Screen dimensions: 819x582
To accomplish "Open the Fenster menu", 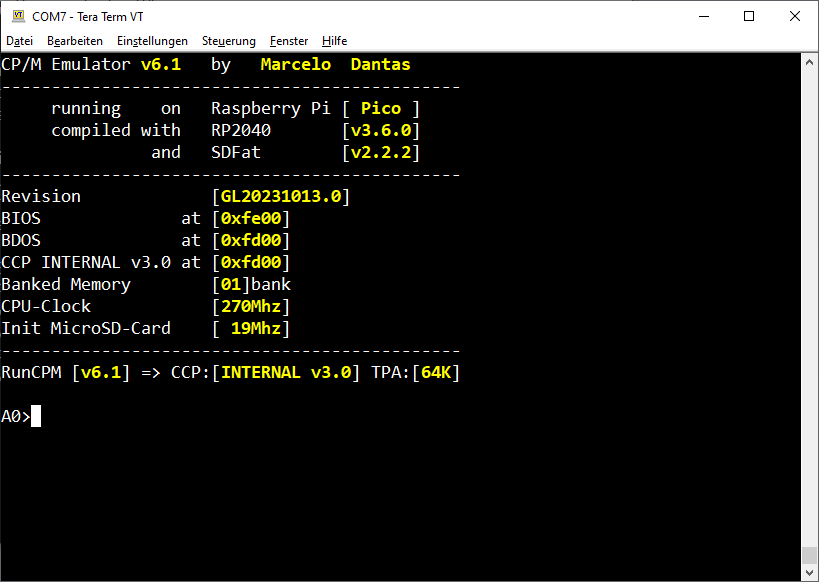I will point(289,41).
